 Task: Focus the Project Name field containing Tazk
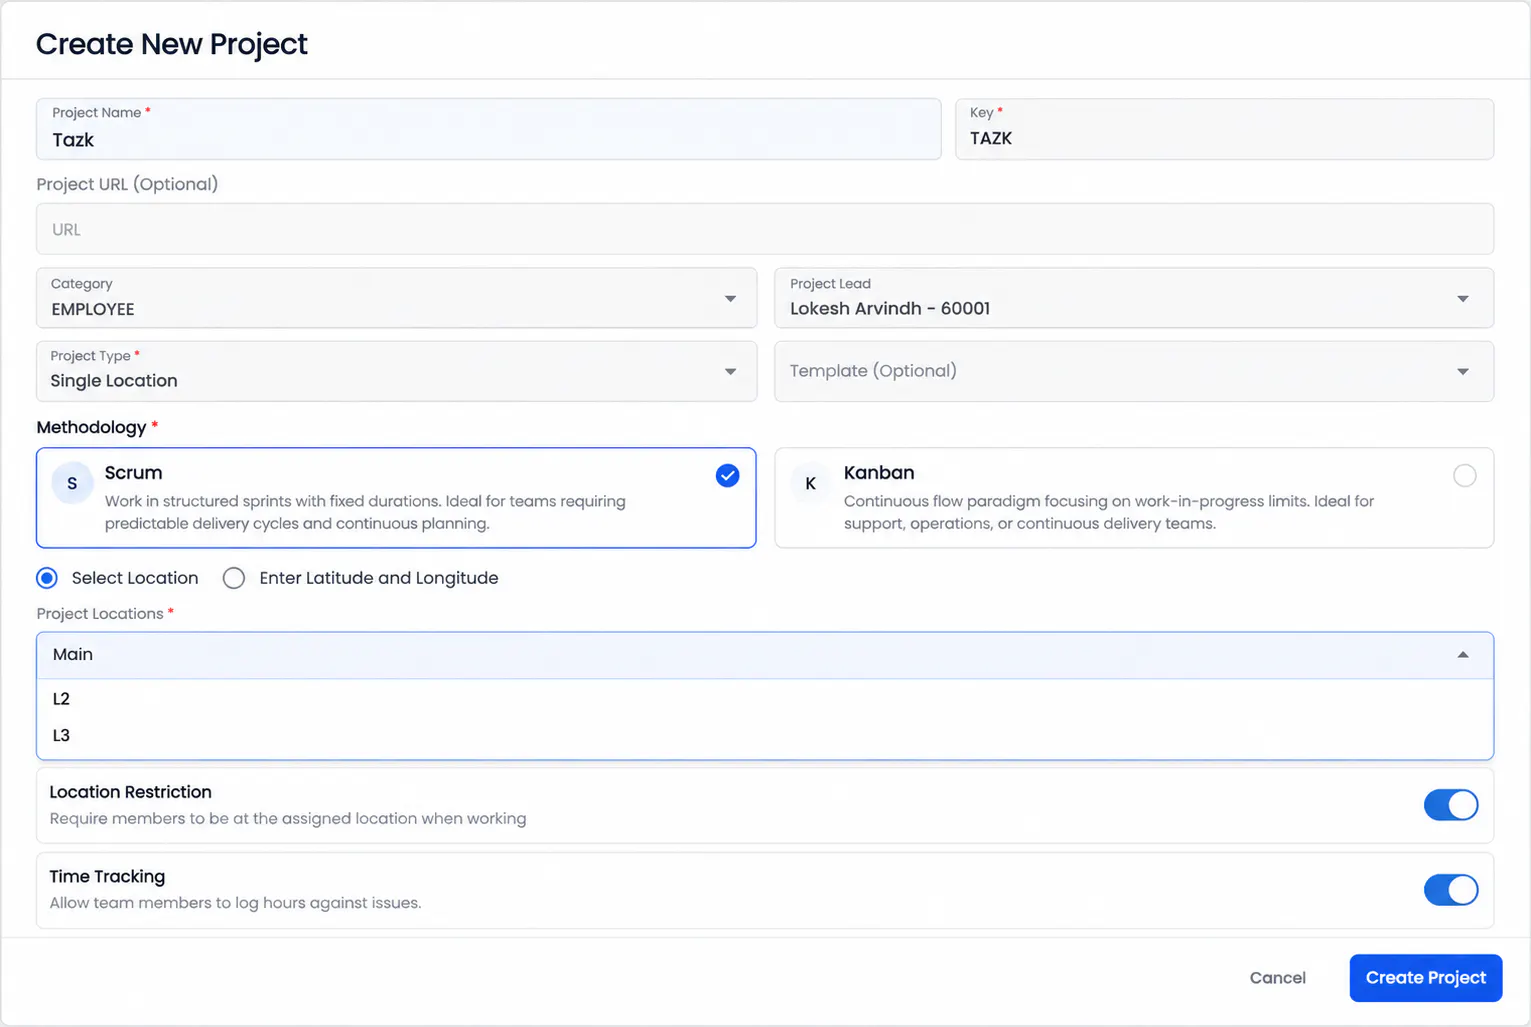pyautogui.click(x=489, y=129)
